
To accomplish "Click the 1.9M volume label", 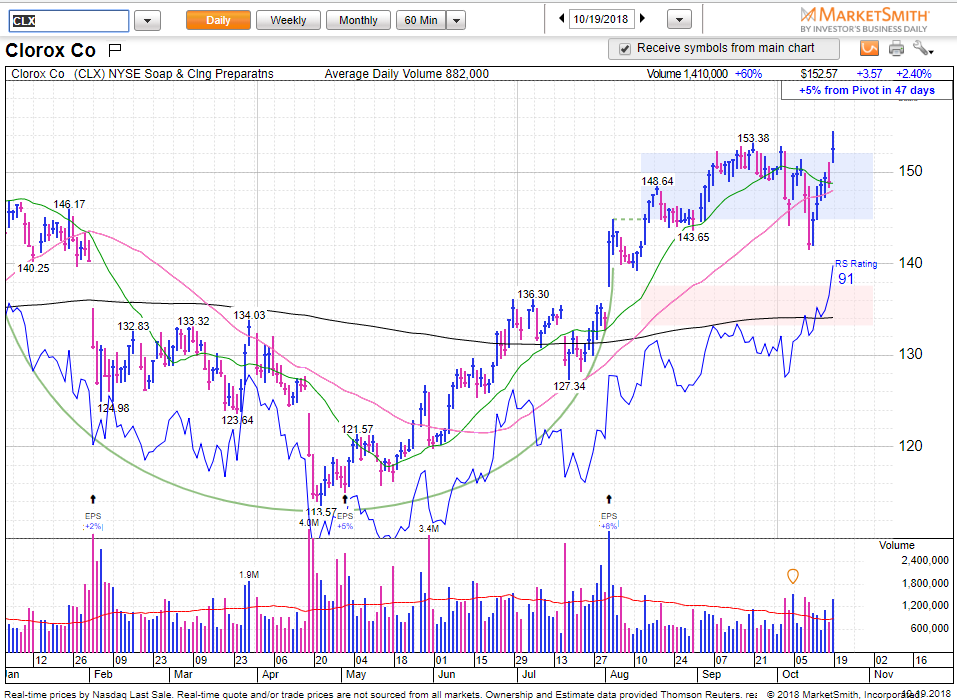I will 249,575.
